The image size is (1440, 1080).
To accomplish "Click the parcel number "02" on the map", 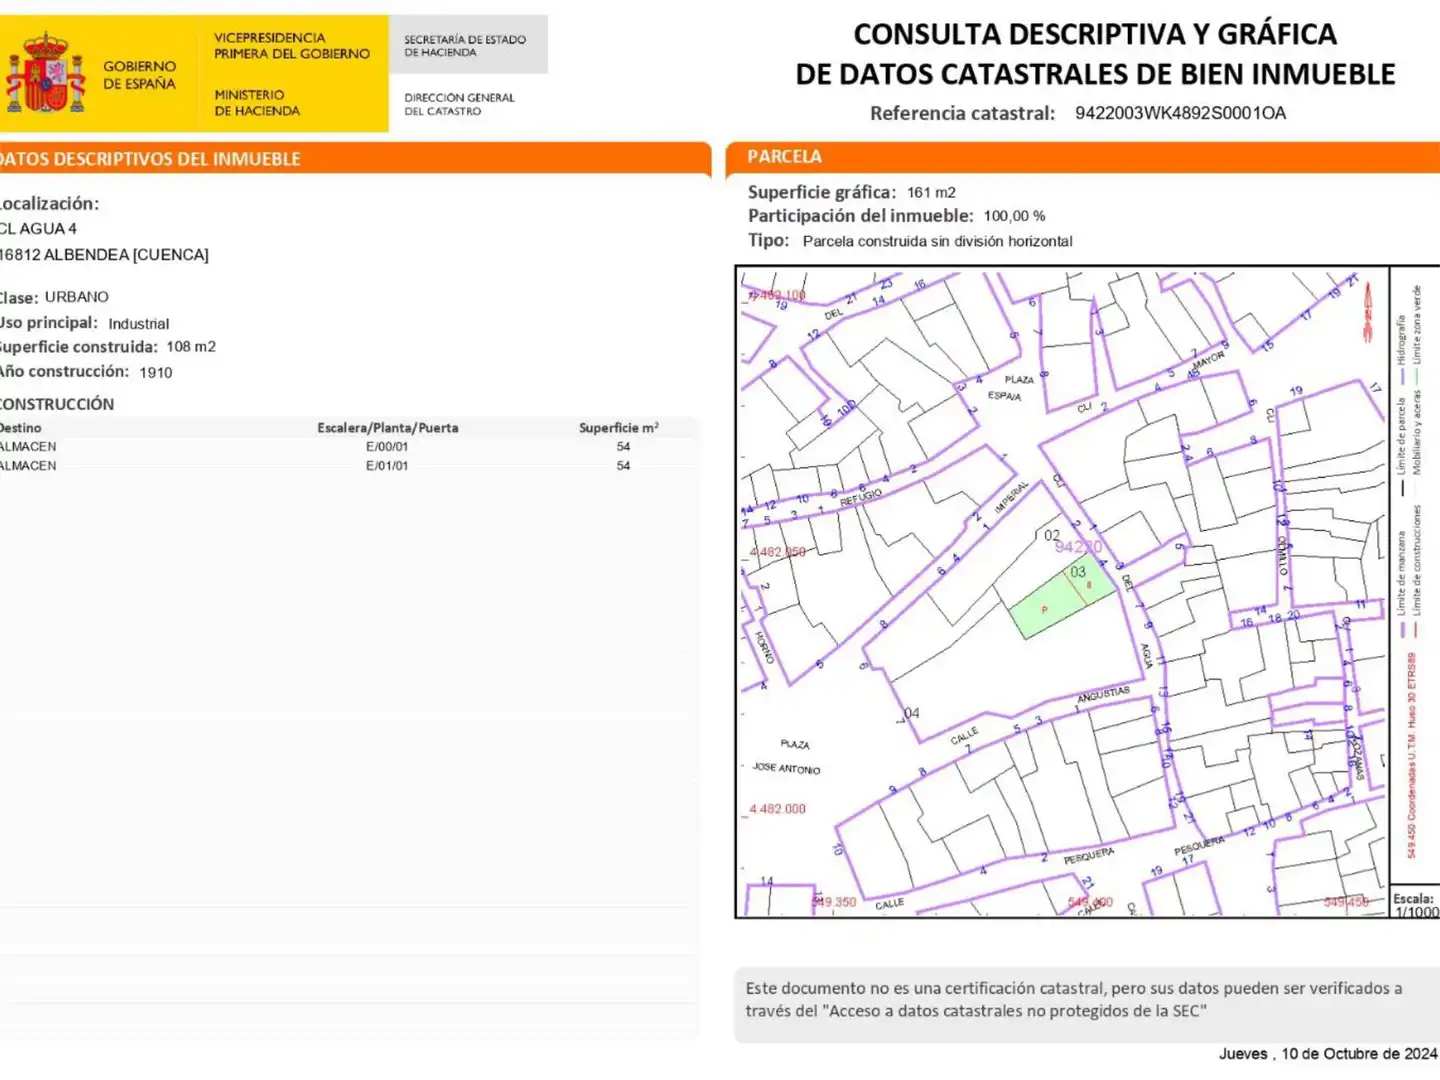I will point(1052,536).
